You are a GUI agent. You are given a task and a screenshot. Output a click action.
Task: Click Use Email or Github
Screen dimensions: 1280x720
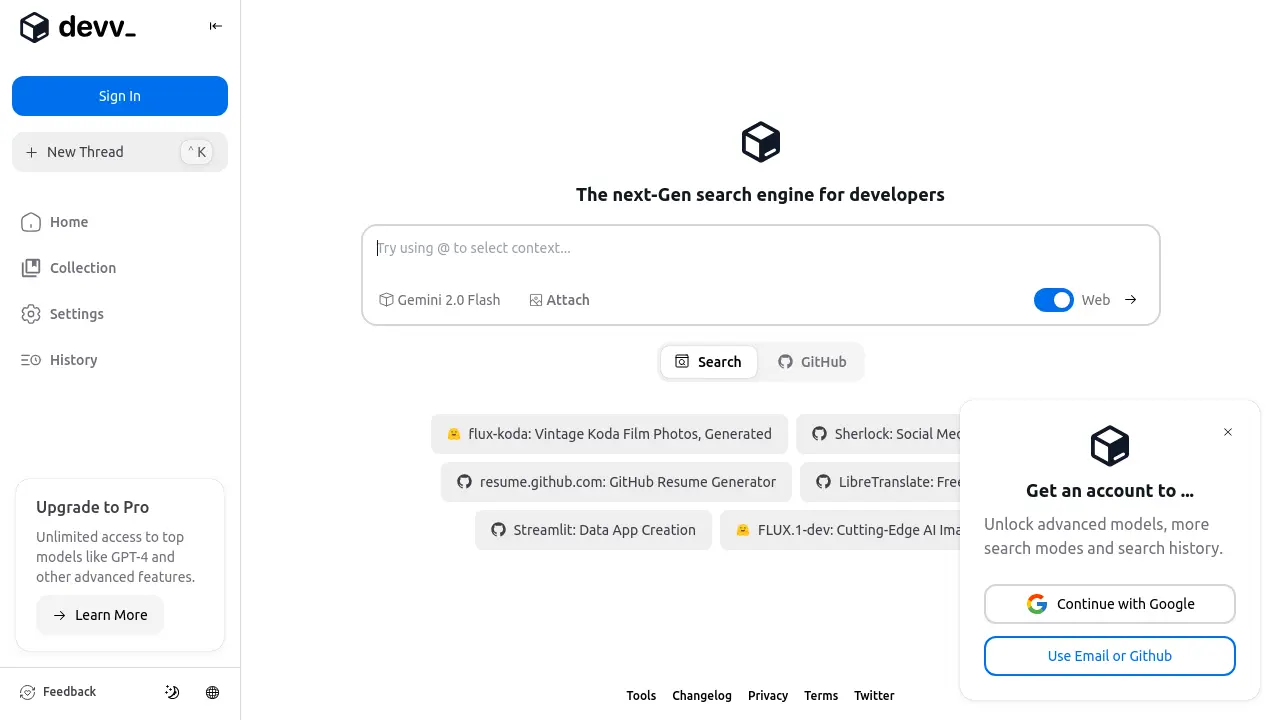point(1110,656)
